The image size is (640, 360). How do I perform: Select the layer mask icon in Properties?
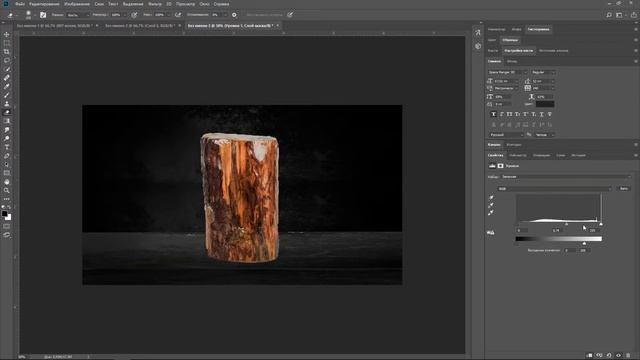(x=500, y=166)
